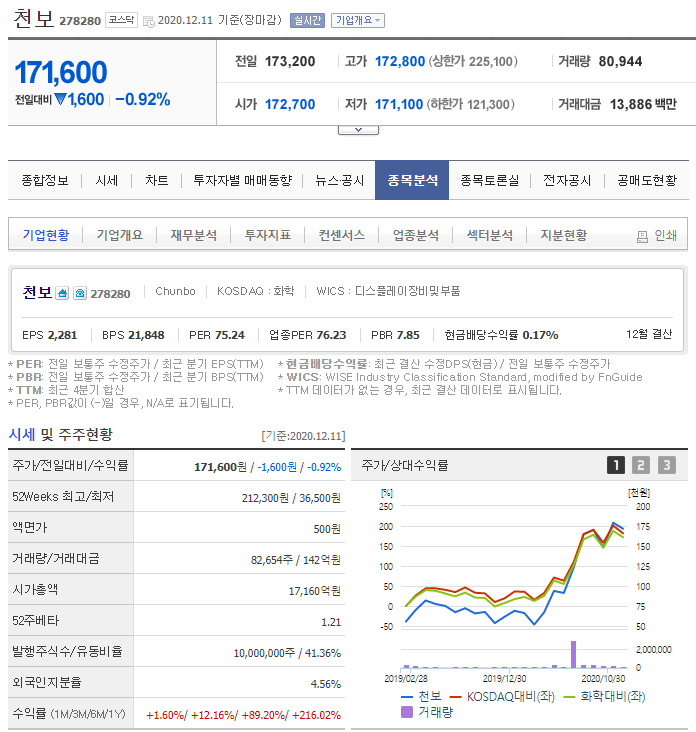This screenshot has height=732, width=696.
Task: Click the 시세 및 주주현황 heading
Action: click(61, 435)
